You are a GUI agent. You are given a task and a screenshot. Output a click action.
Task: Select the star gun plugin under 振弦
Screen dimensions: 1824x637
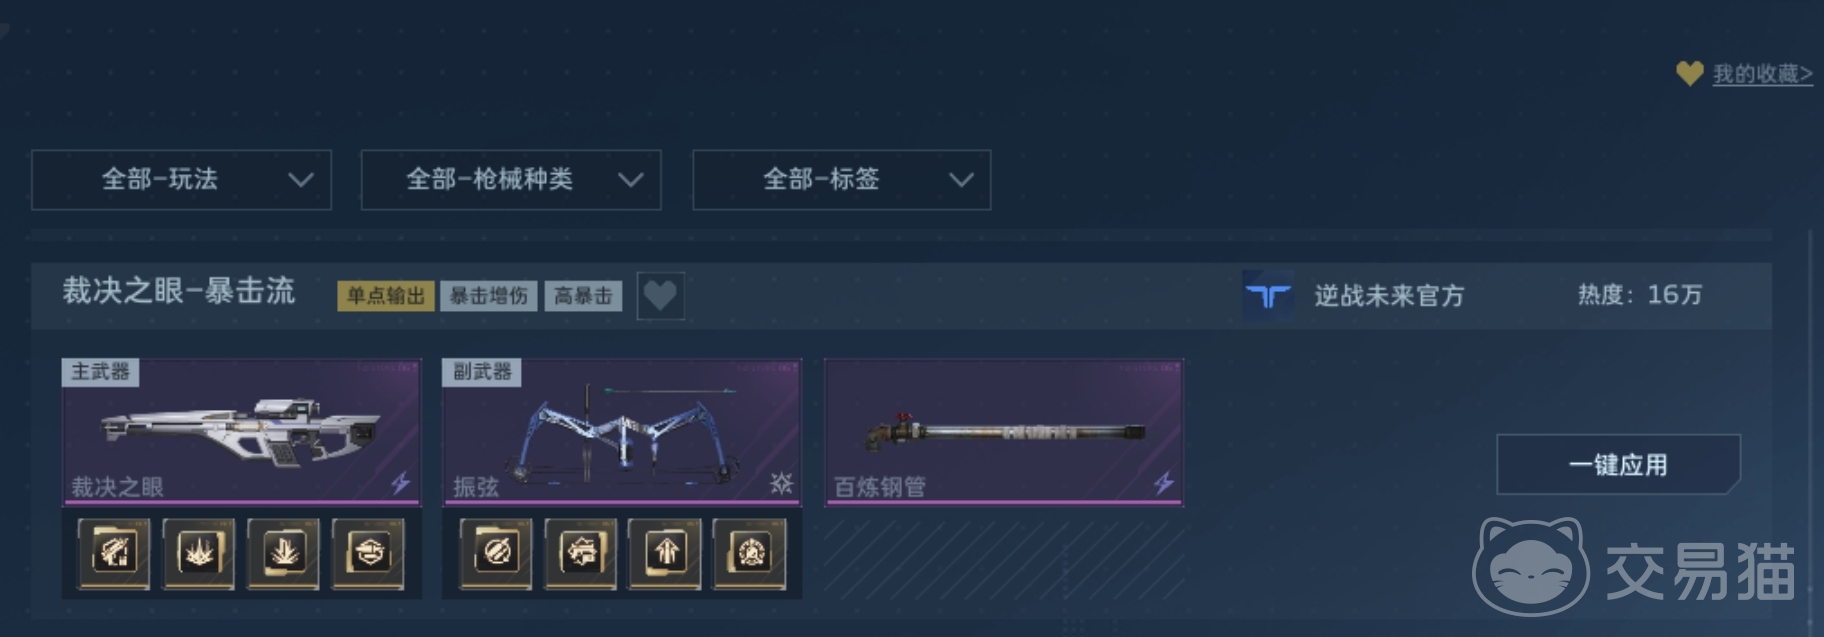point(581,552)
